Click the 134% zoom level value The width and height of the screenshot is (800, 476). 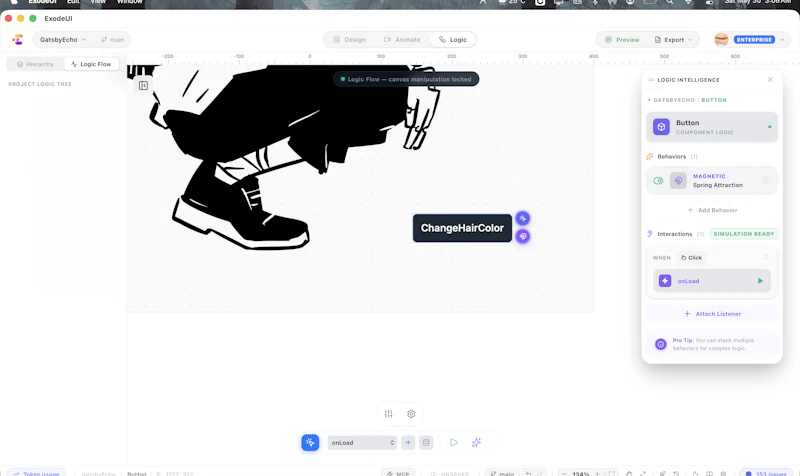pos(581,473)
